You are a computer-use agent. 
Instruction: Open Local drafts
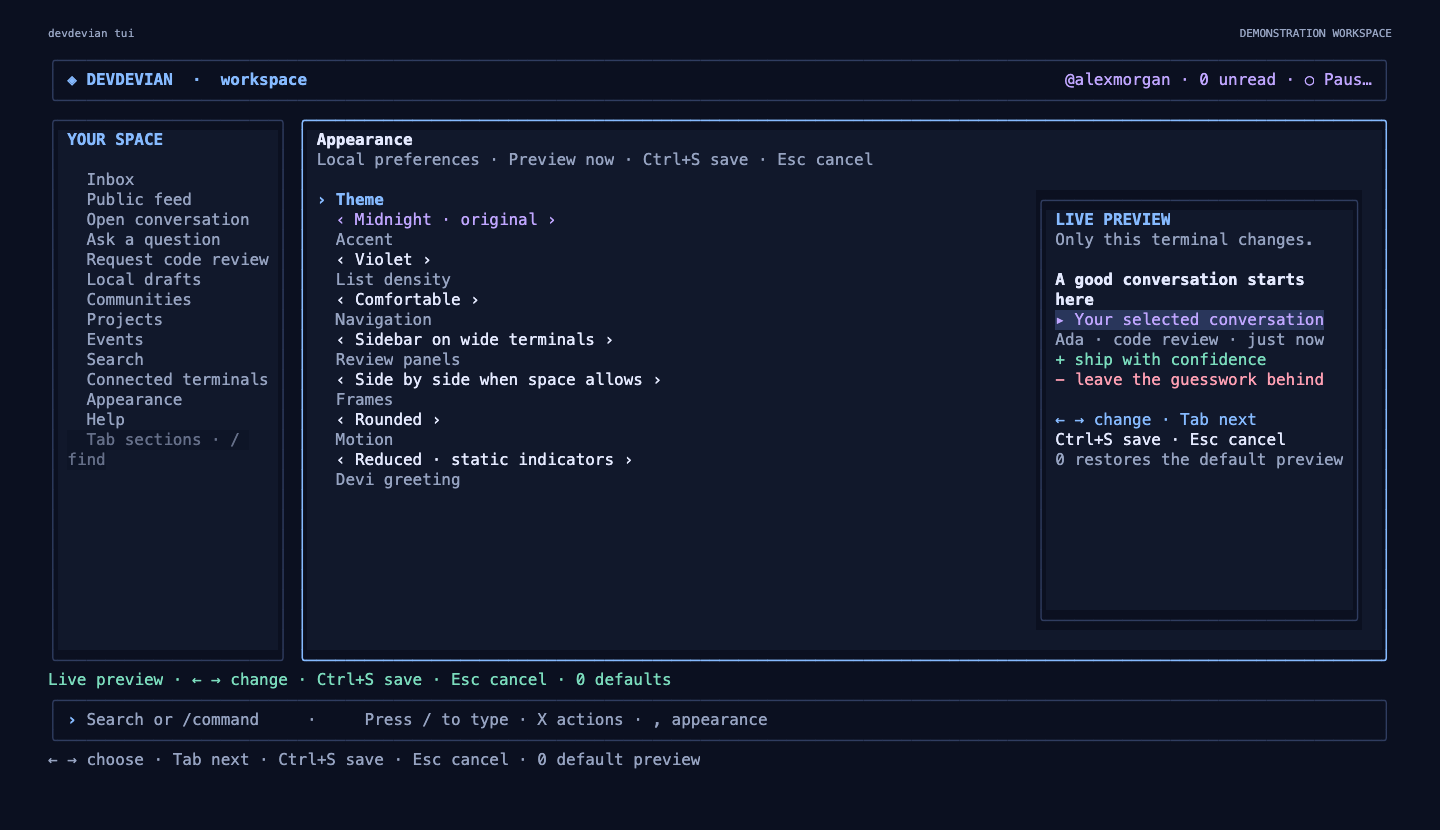(x=144, y=280)
